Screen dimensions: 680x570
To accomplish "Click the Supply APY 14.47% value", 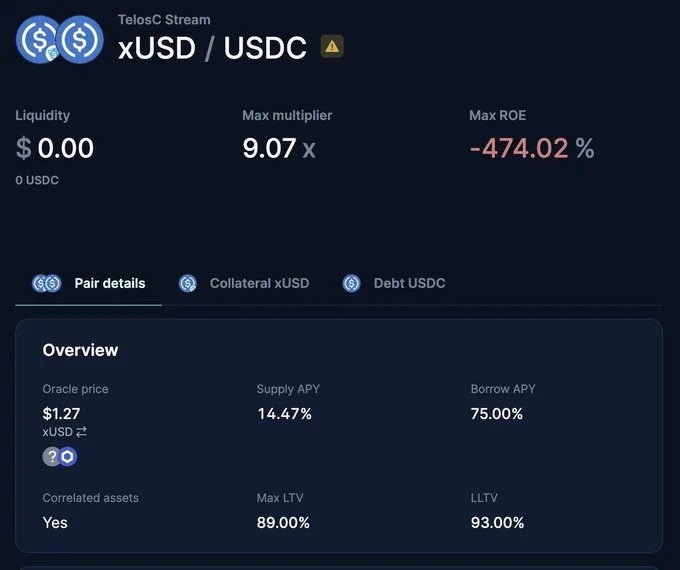I will (284, 413).
